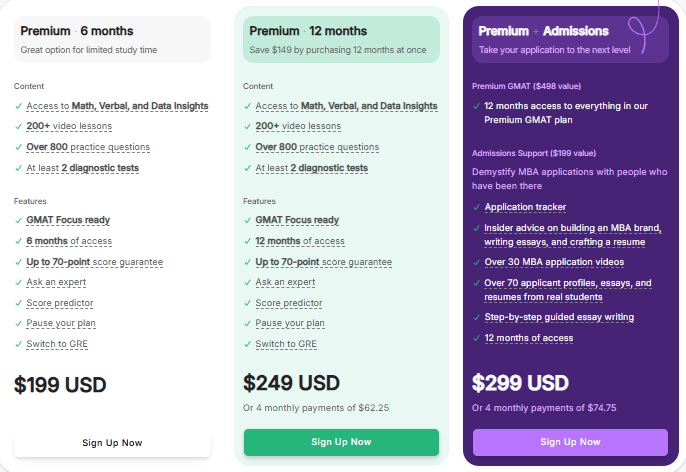The height and width of the screenshot is (472, 686).
Task: Click the checkmark next to Application tracker
Action: [476, 207]
